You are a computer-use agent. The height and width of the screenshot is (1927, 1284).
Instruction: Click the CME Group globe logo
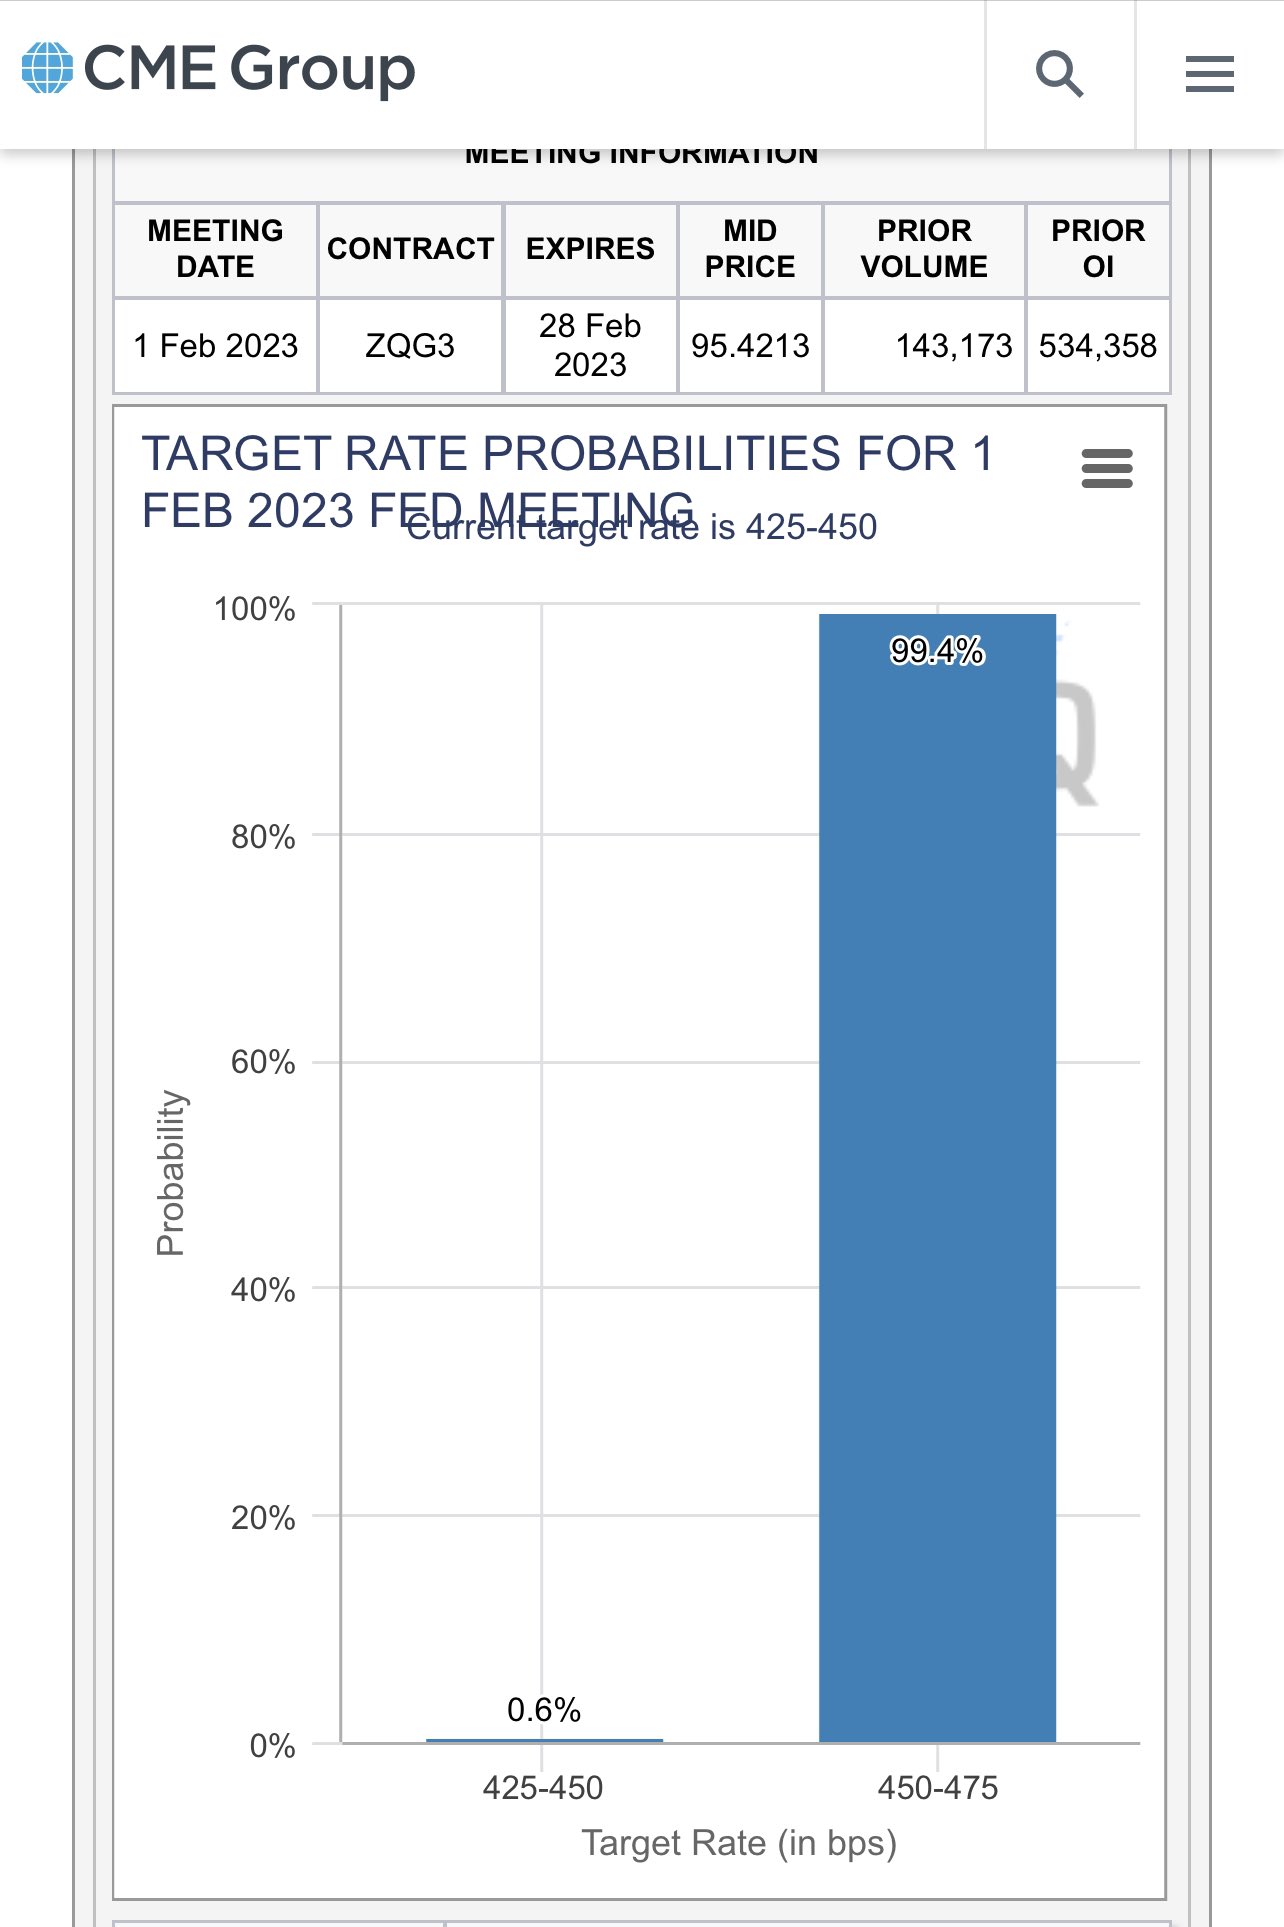pos(47,68)
